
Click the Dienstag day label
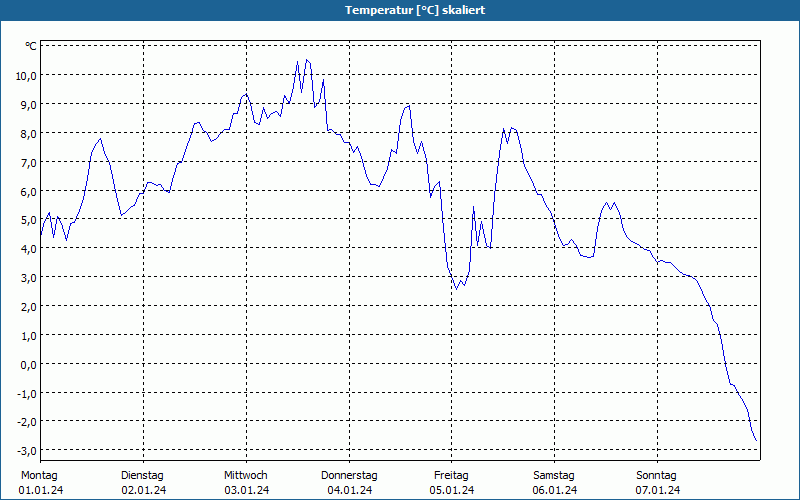point(142,476)
